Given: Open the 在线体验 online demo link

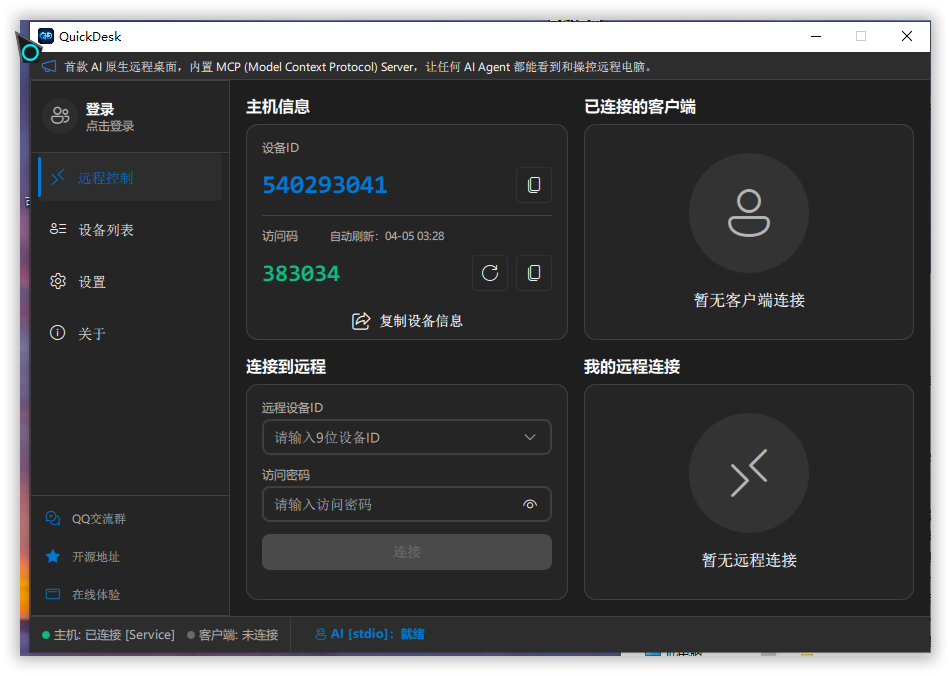Looking at the screenshot, I should [x=95, y=594].
